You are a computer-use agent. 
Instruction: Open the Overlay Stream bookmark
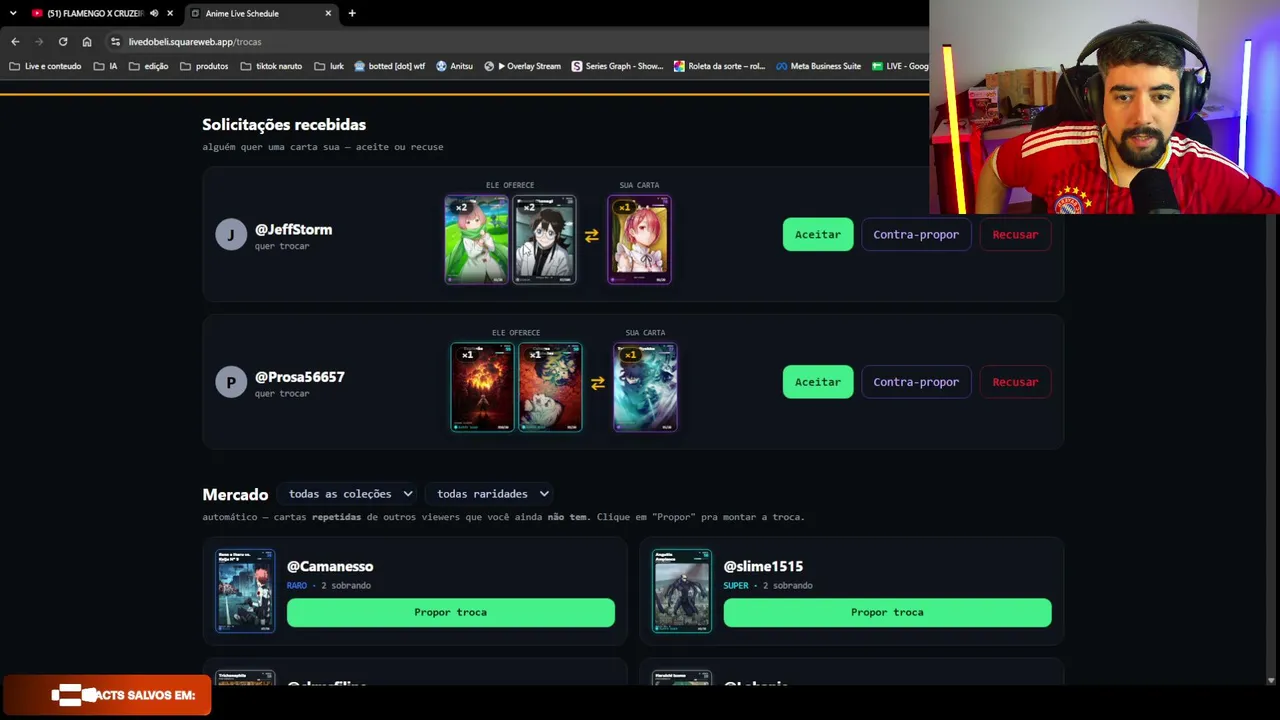point(522,66)
